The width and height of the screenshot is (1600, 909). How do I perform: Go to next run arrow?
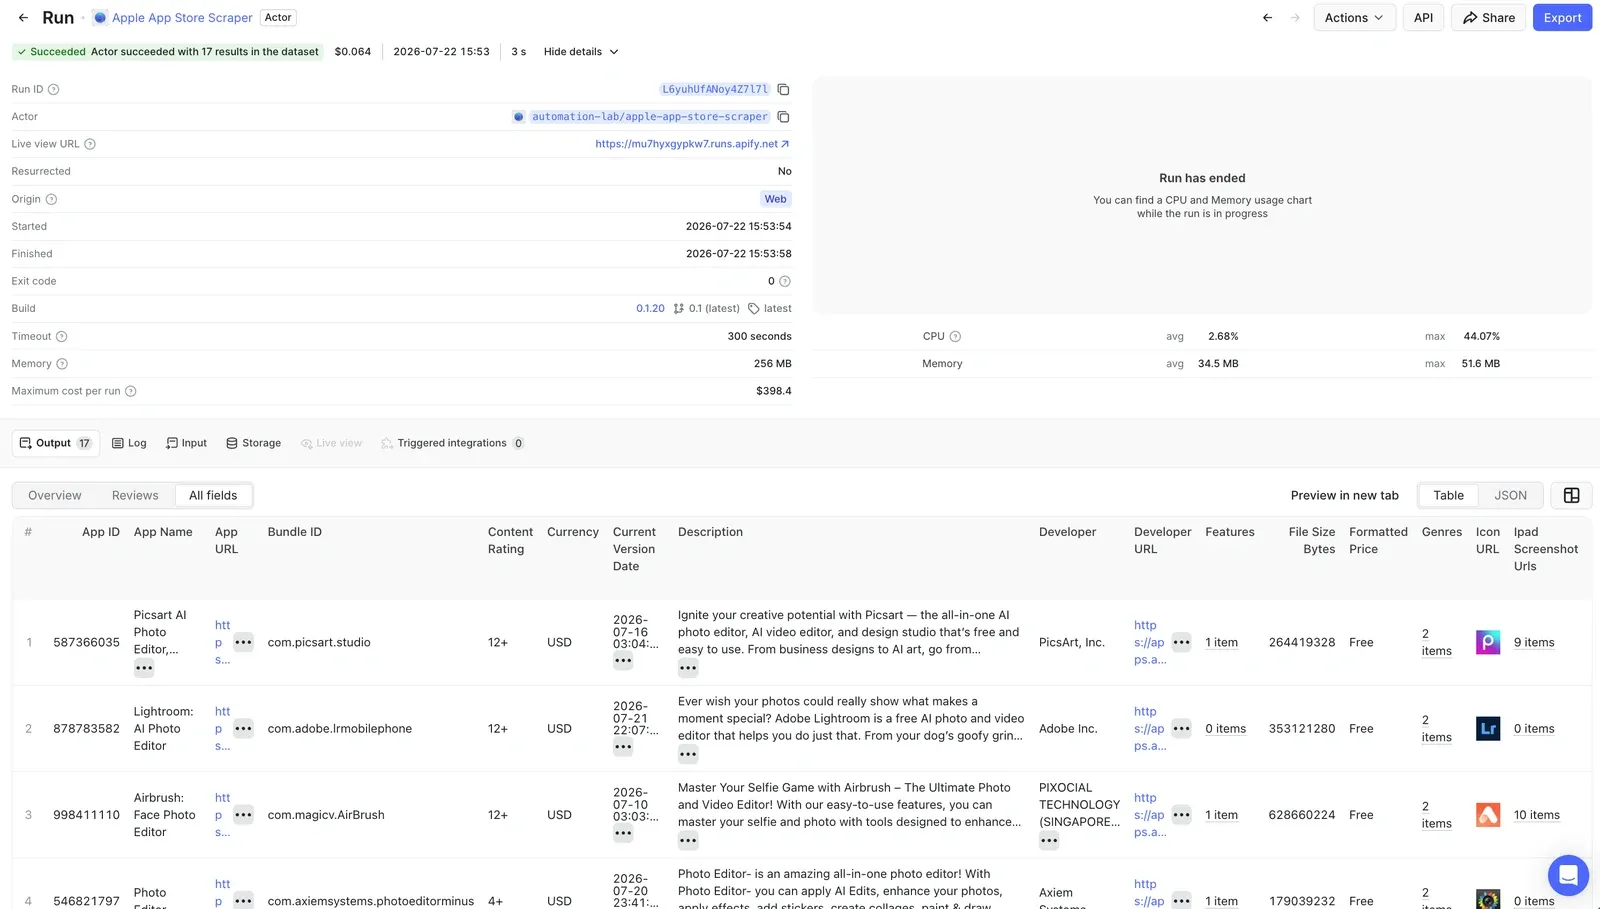(x=1295, y=18)
